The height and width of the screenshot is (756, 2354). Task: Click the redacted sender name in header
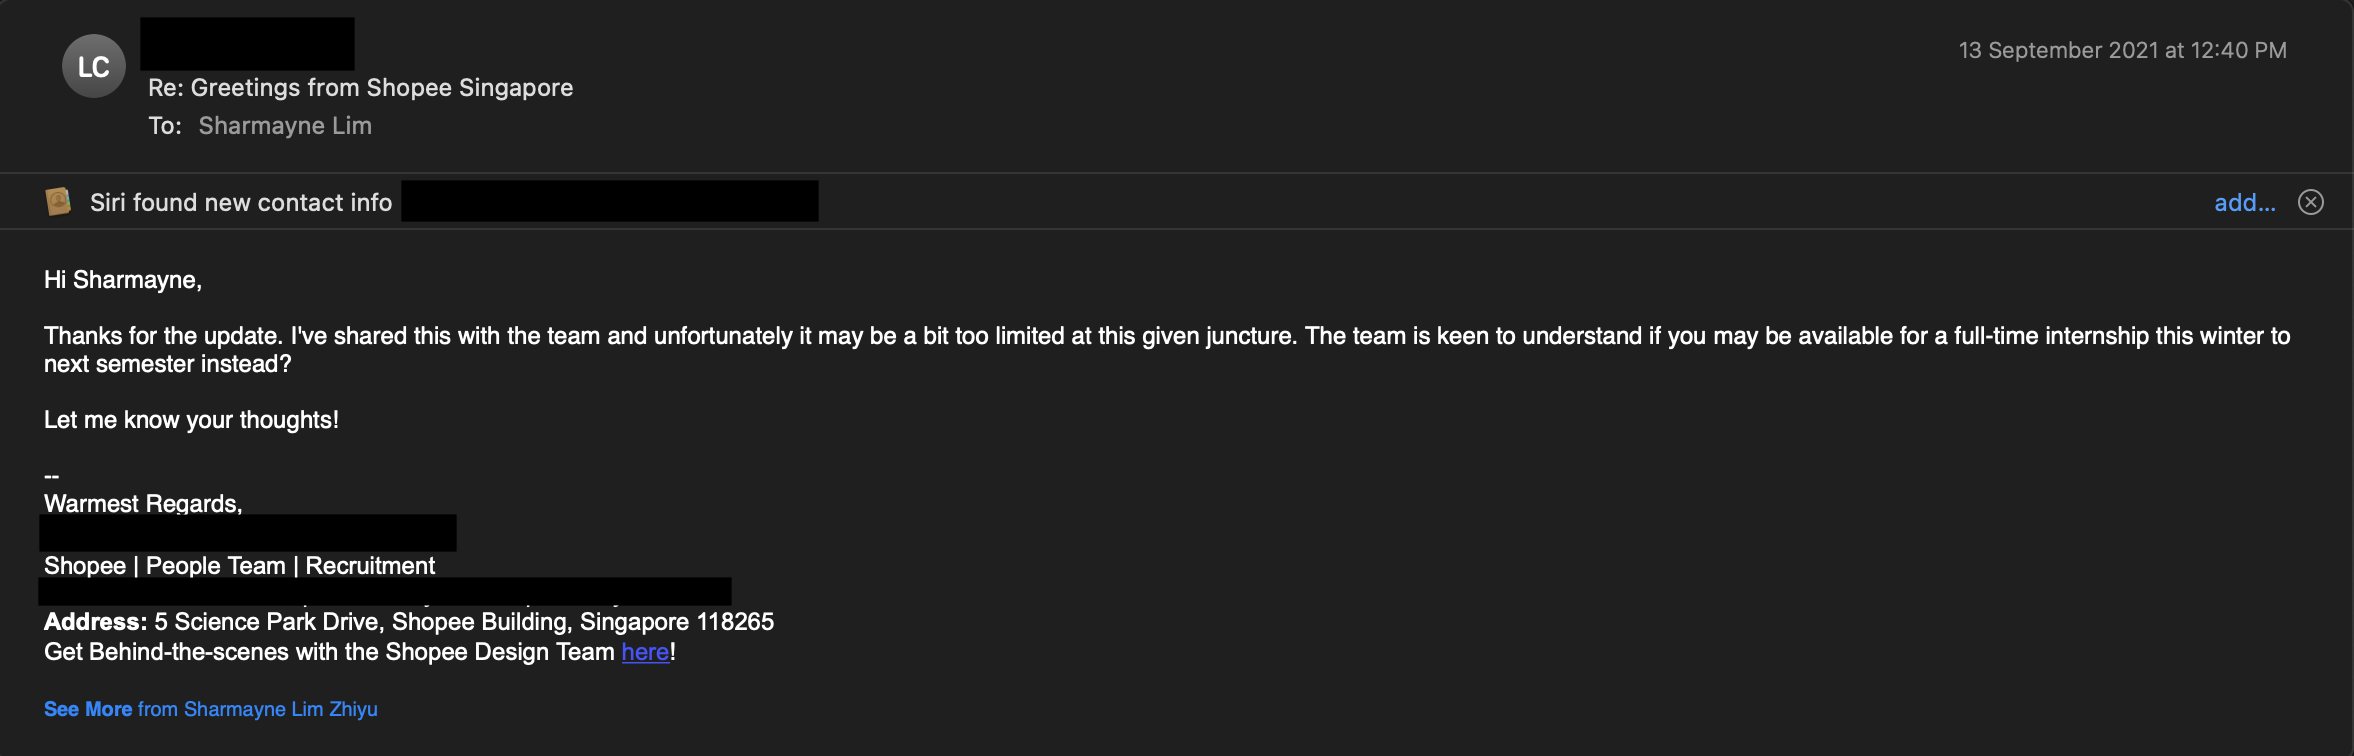coord(247,44)
